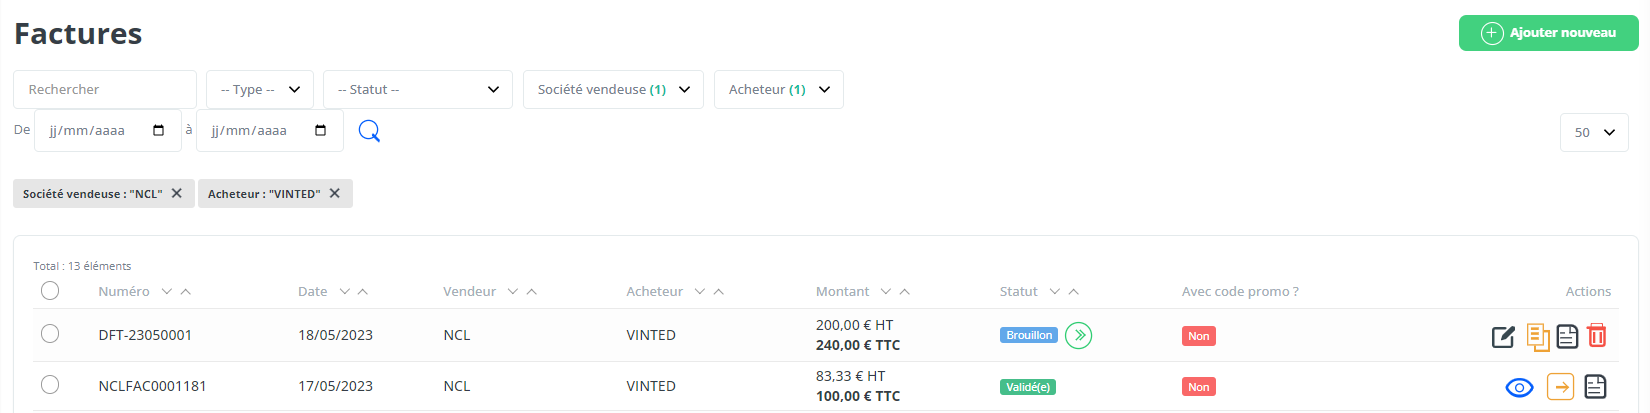Screen dimensions: 1650x413
Task: Click orange arrow icon for NCLFAC0001181
Action: 1560,386
